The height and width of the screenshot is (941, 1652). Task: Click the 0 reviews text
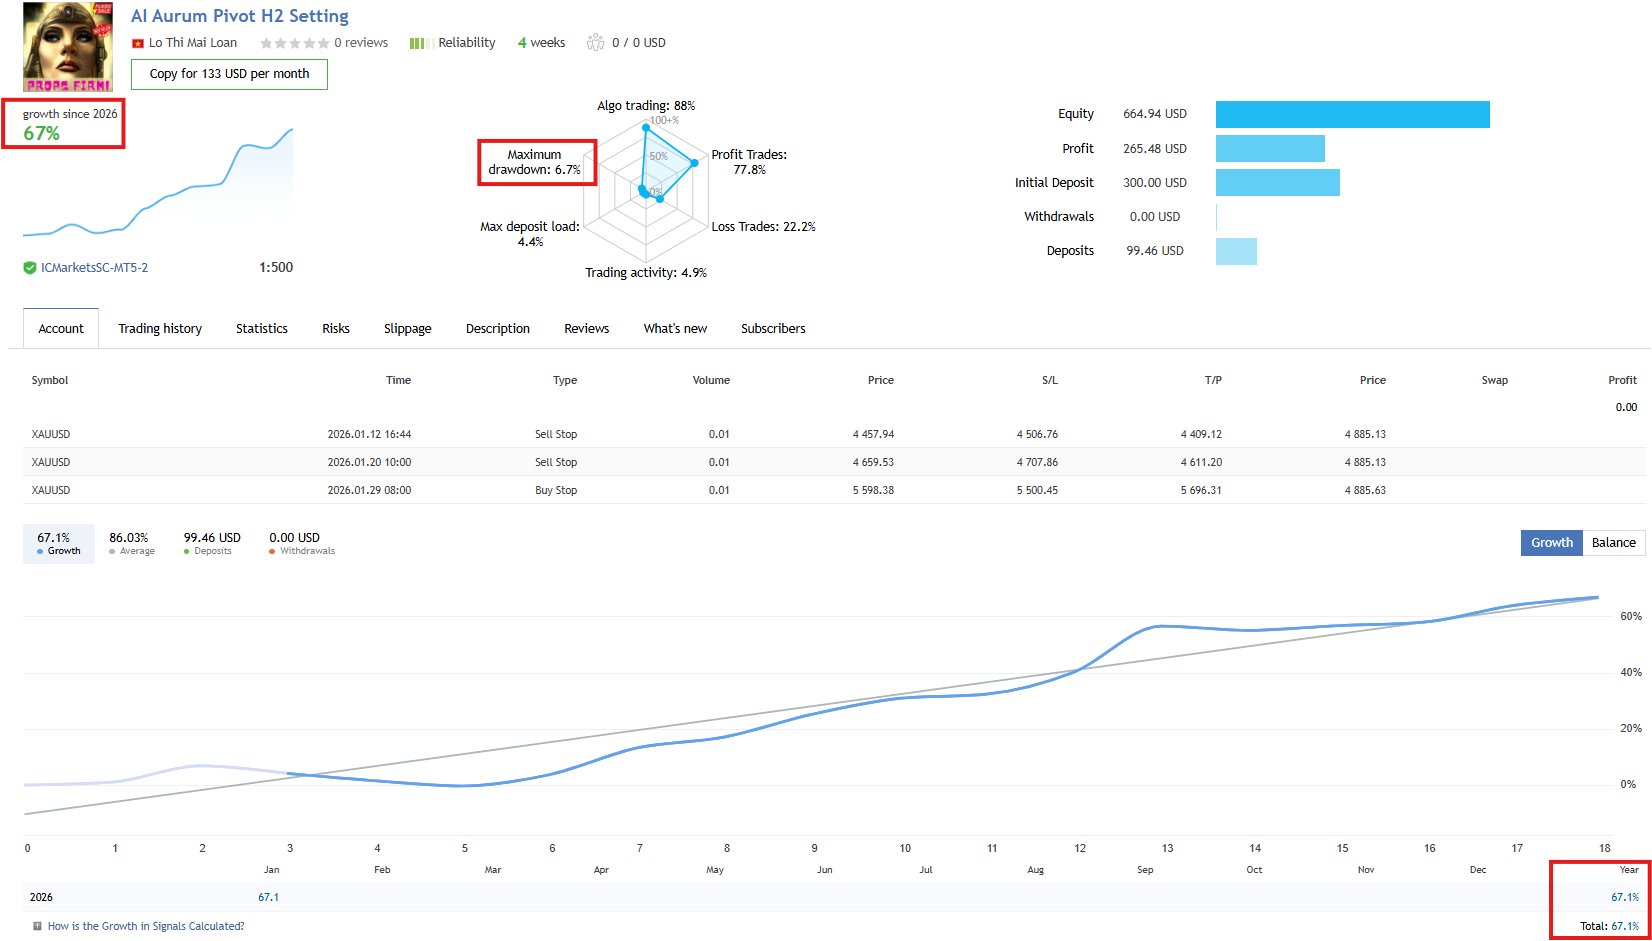coord(361,43)
